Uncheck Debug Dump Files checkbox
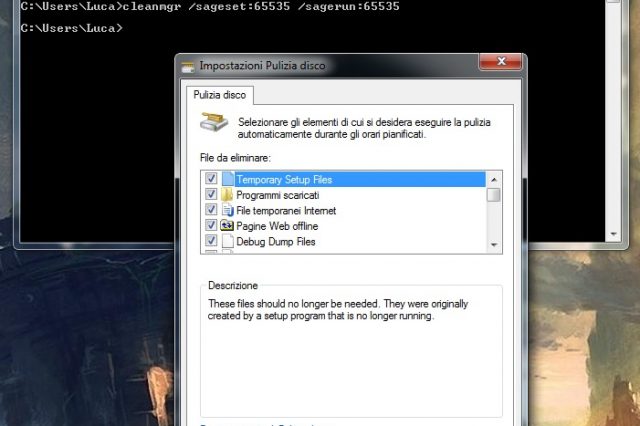The width and height of the screenshot is (640, 426). (211, 241)
